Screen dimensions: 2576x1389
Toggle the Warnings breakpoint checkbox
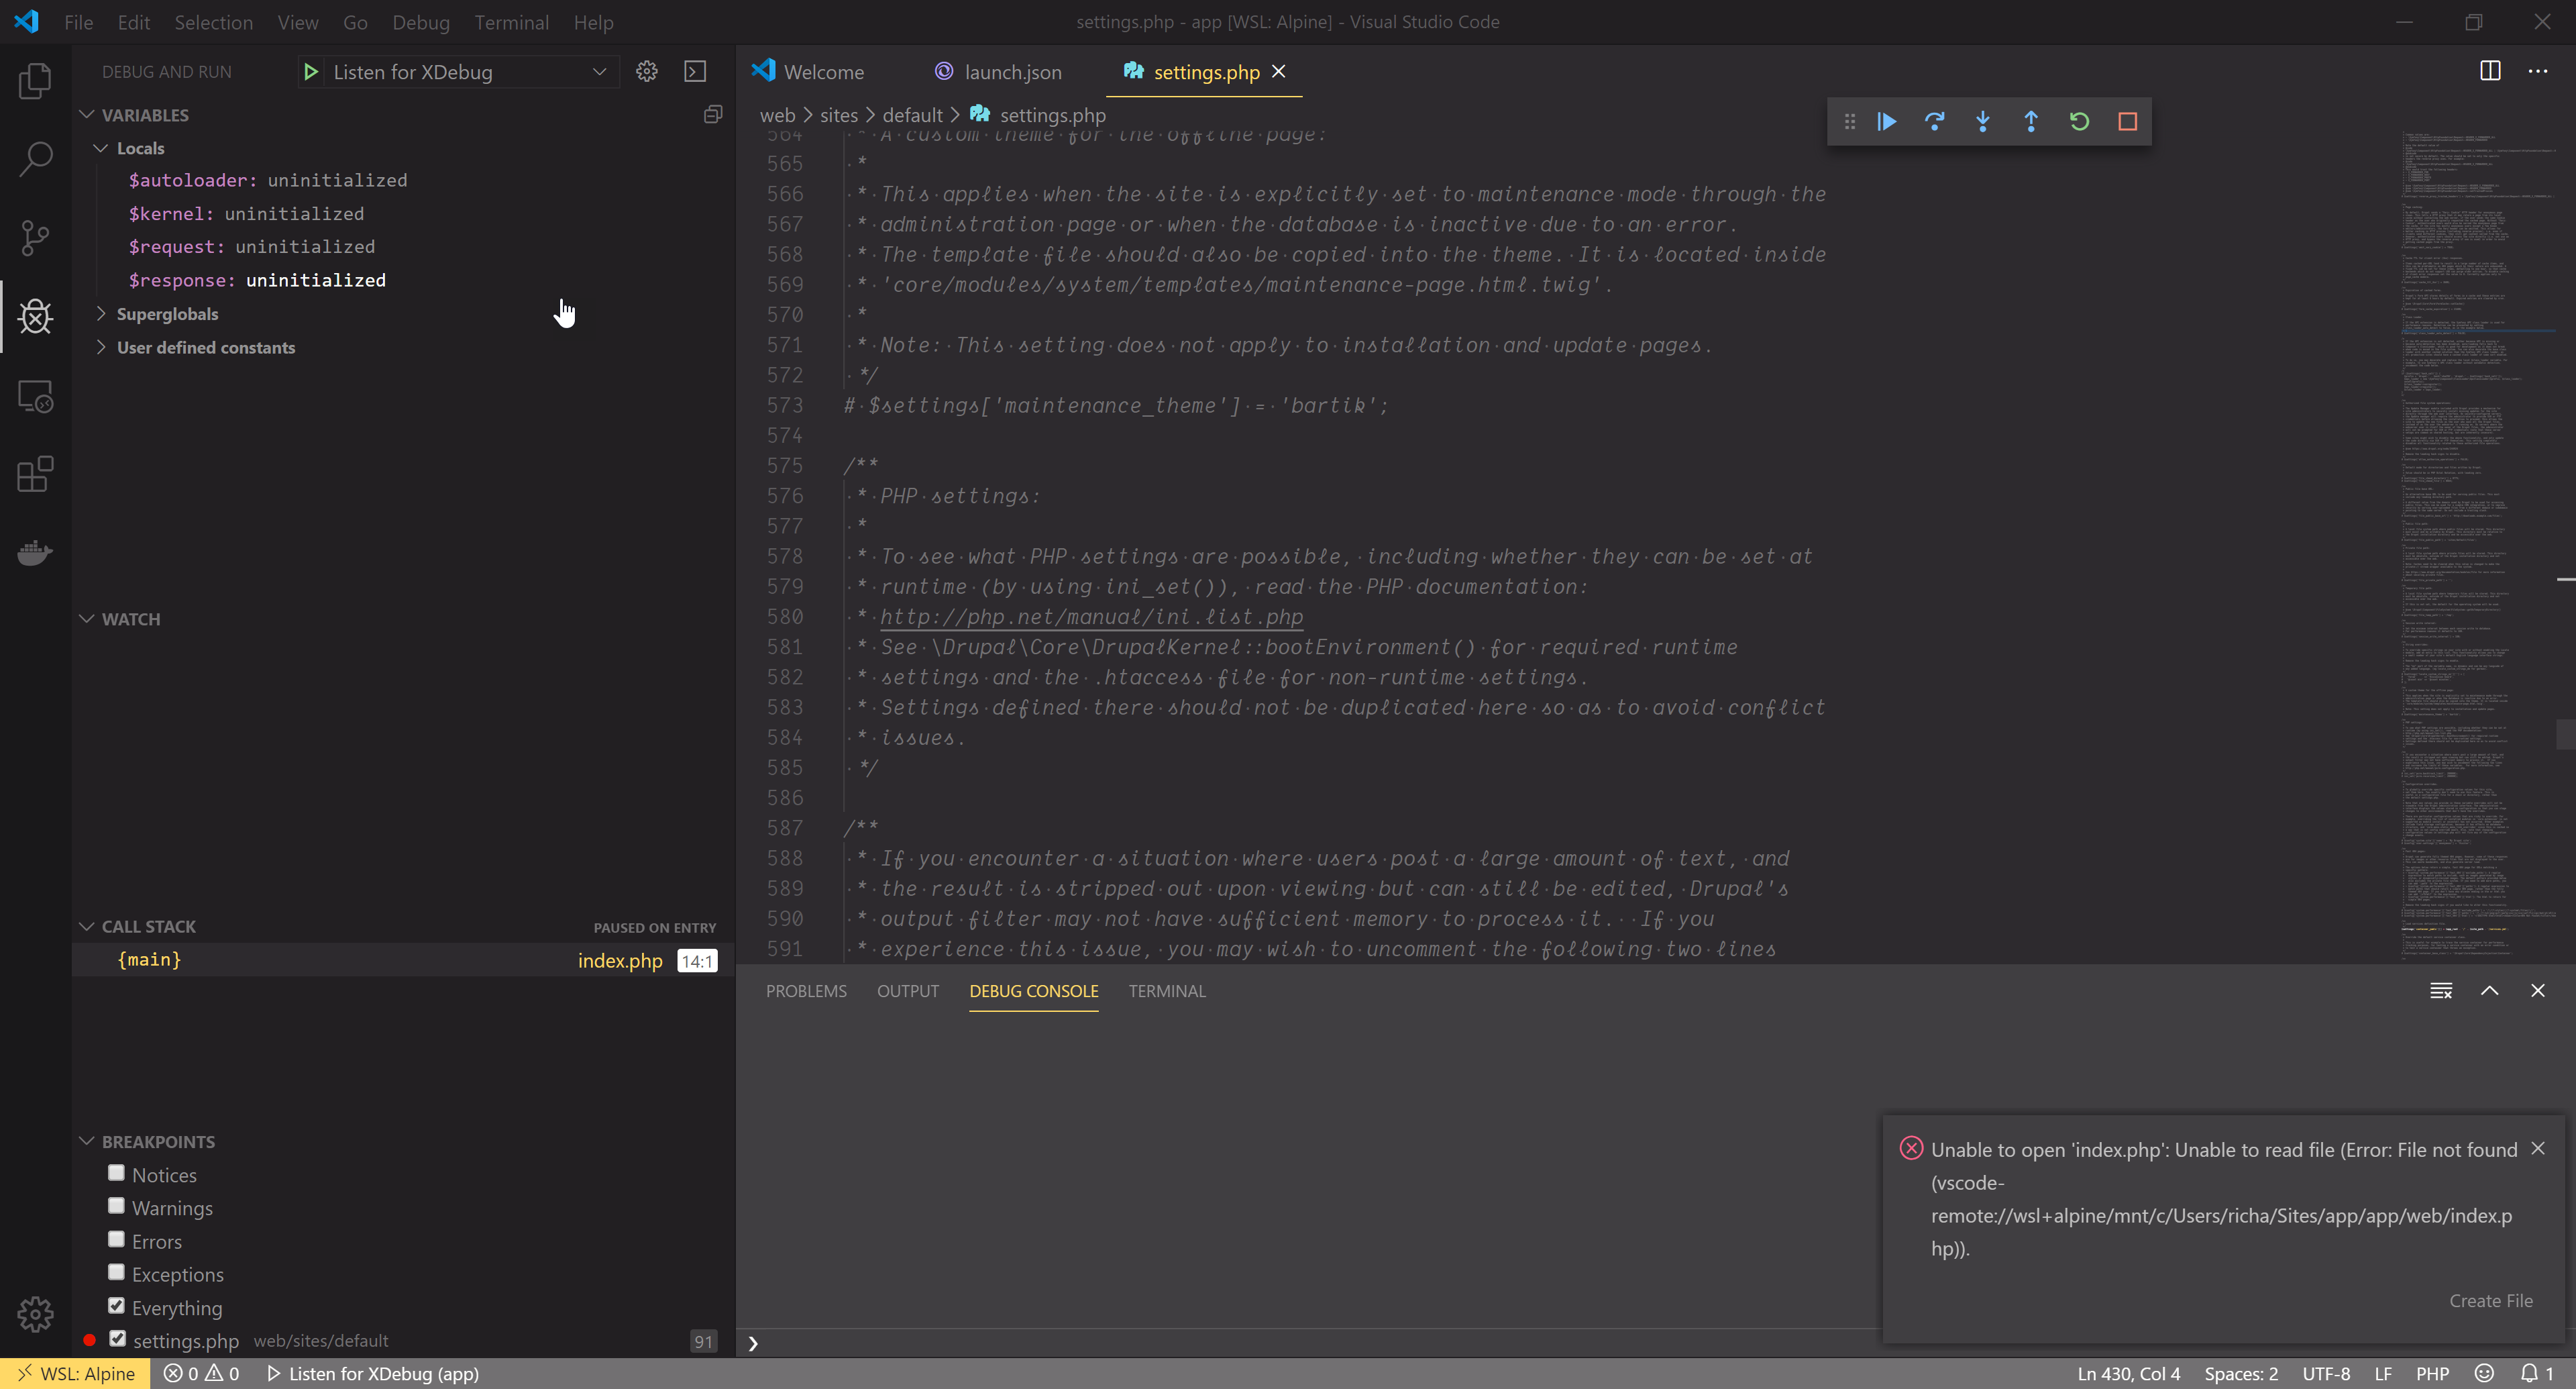click(x=117, y=1206)
